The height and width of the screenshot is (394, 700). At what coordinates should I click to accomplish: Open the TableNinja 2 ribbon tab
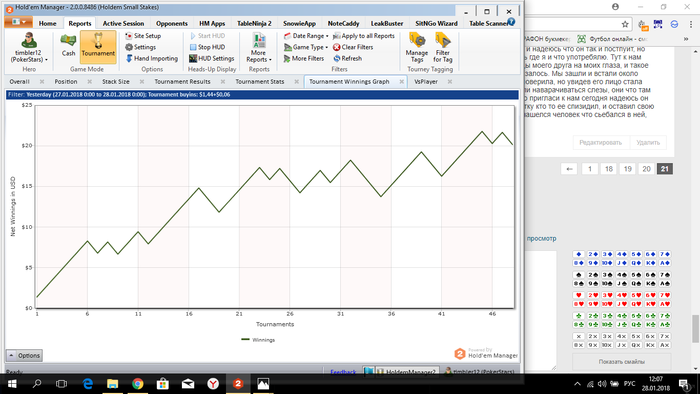pyautogui.click(x=254, y=23)
